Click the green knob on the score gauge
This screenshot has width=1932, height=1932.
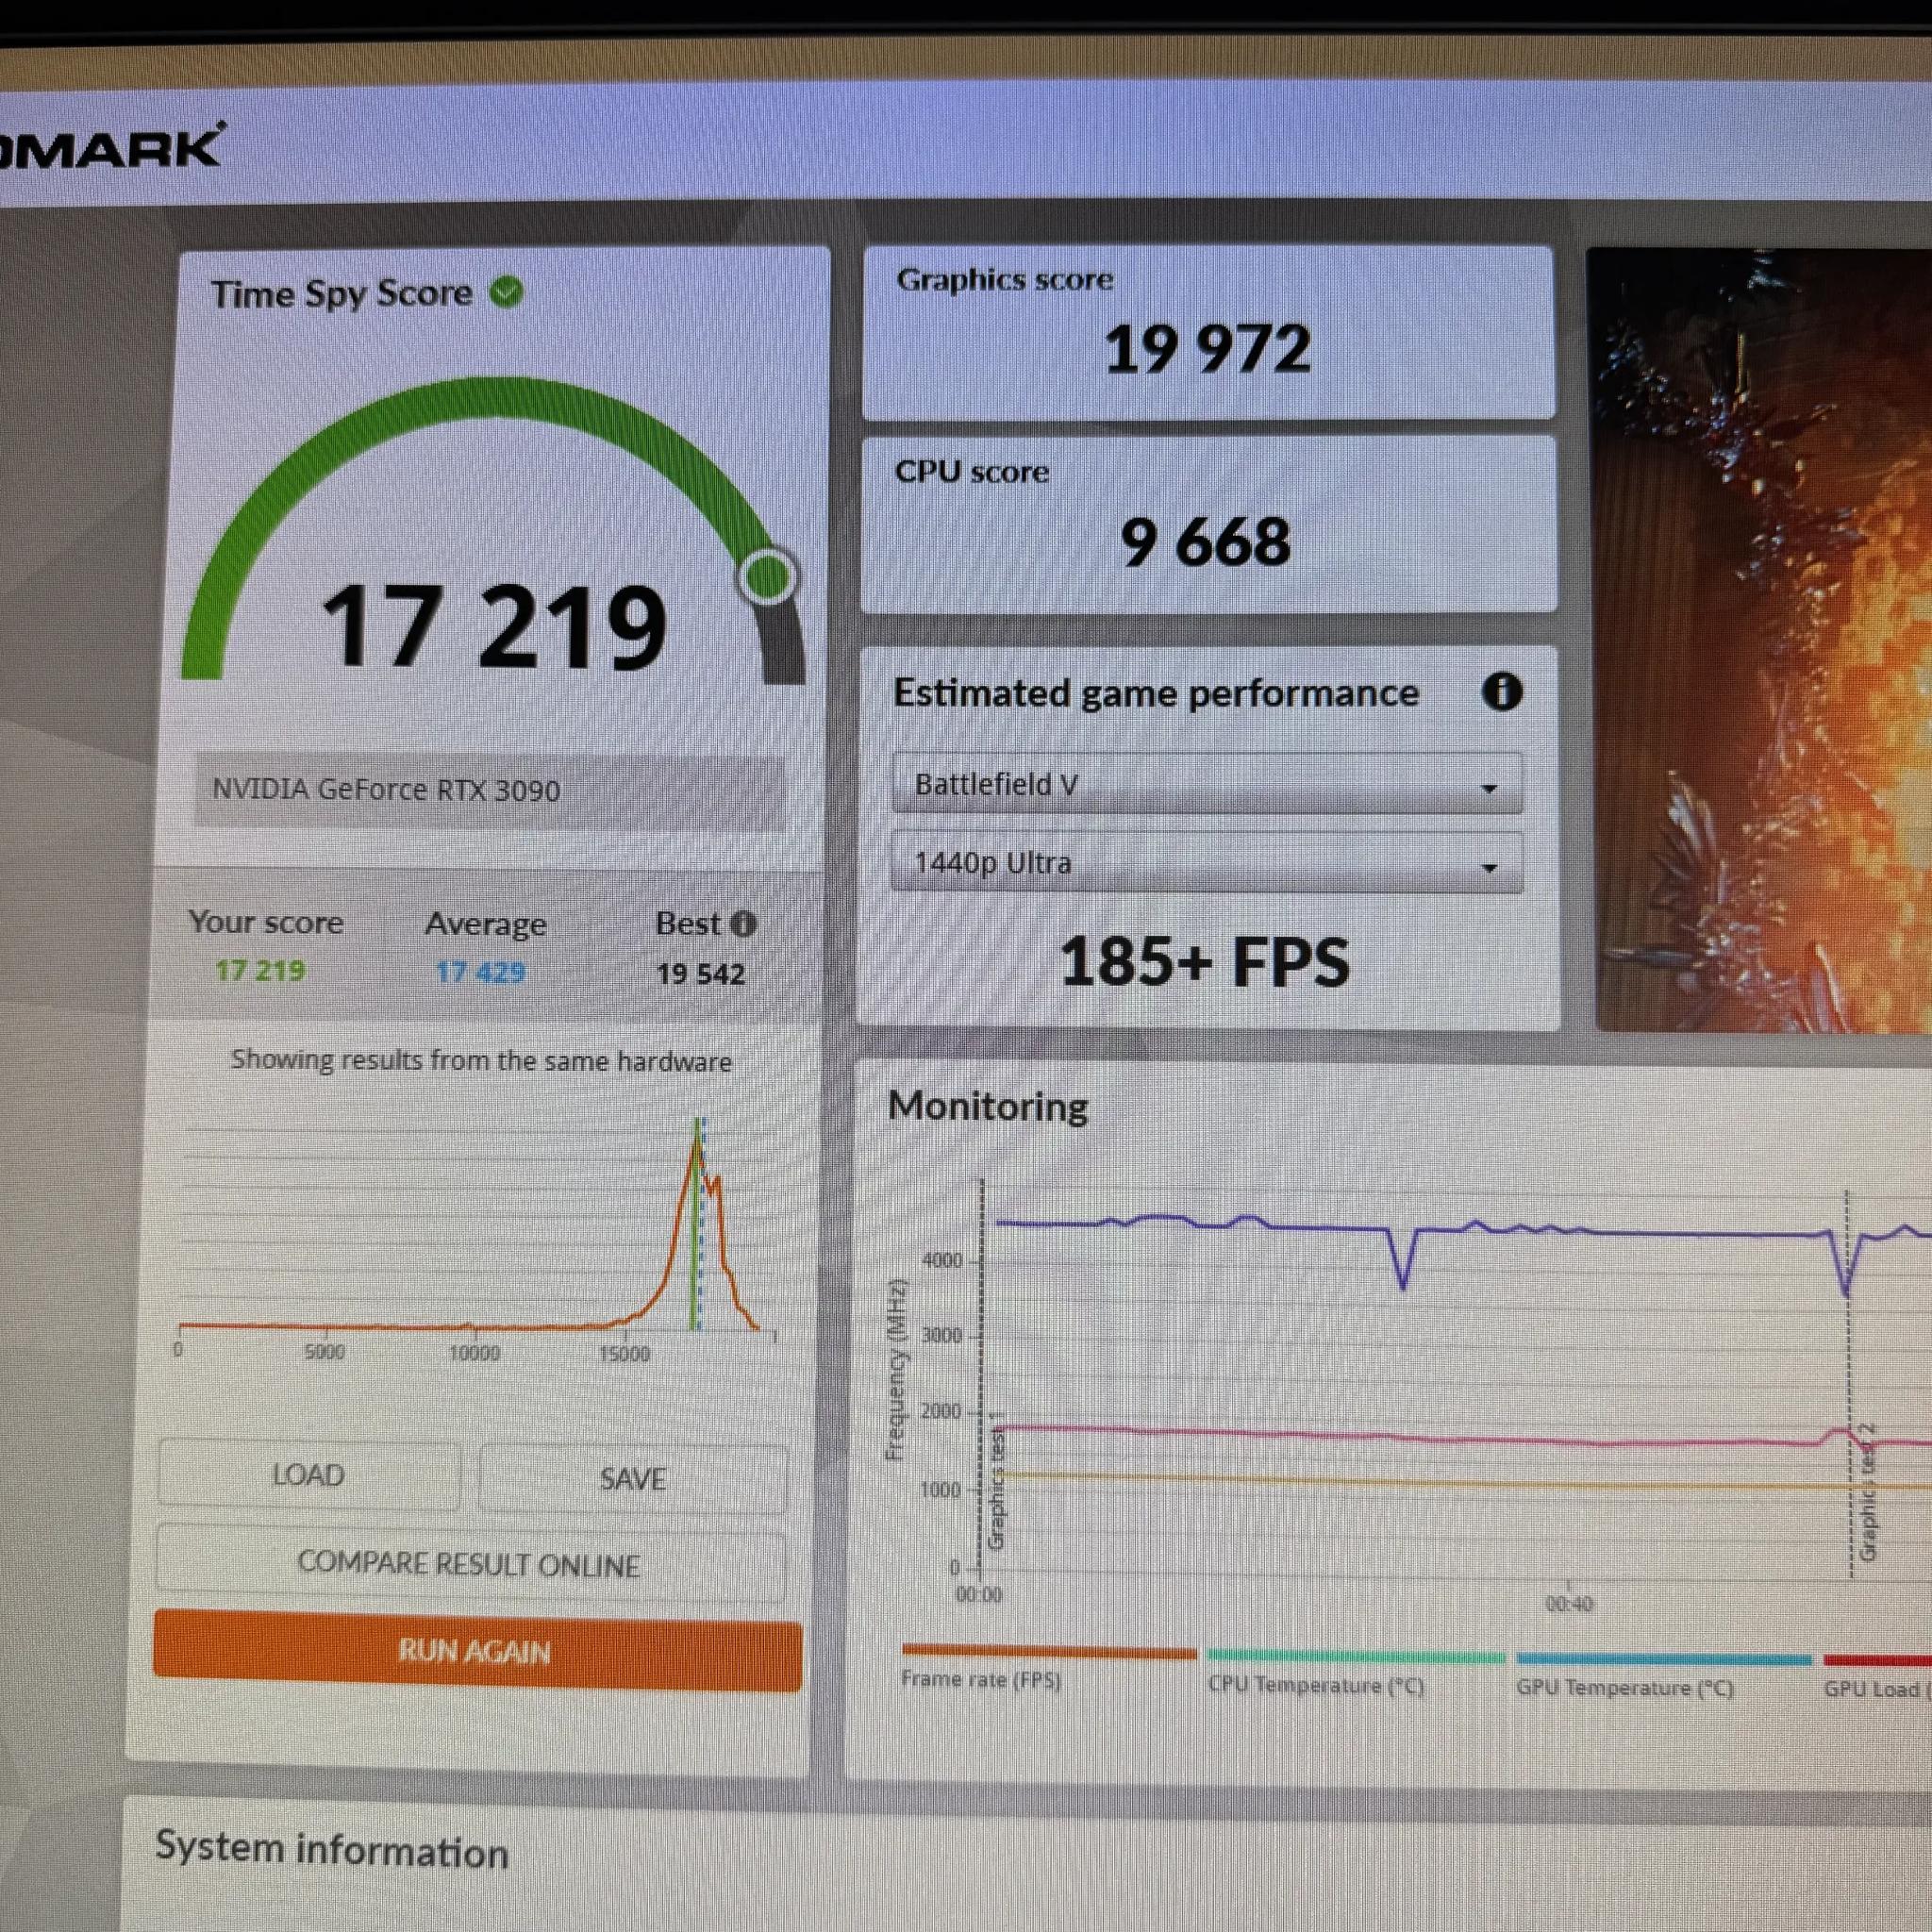768,576
